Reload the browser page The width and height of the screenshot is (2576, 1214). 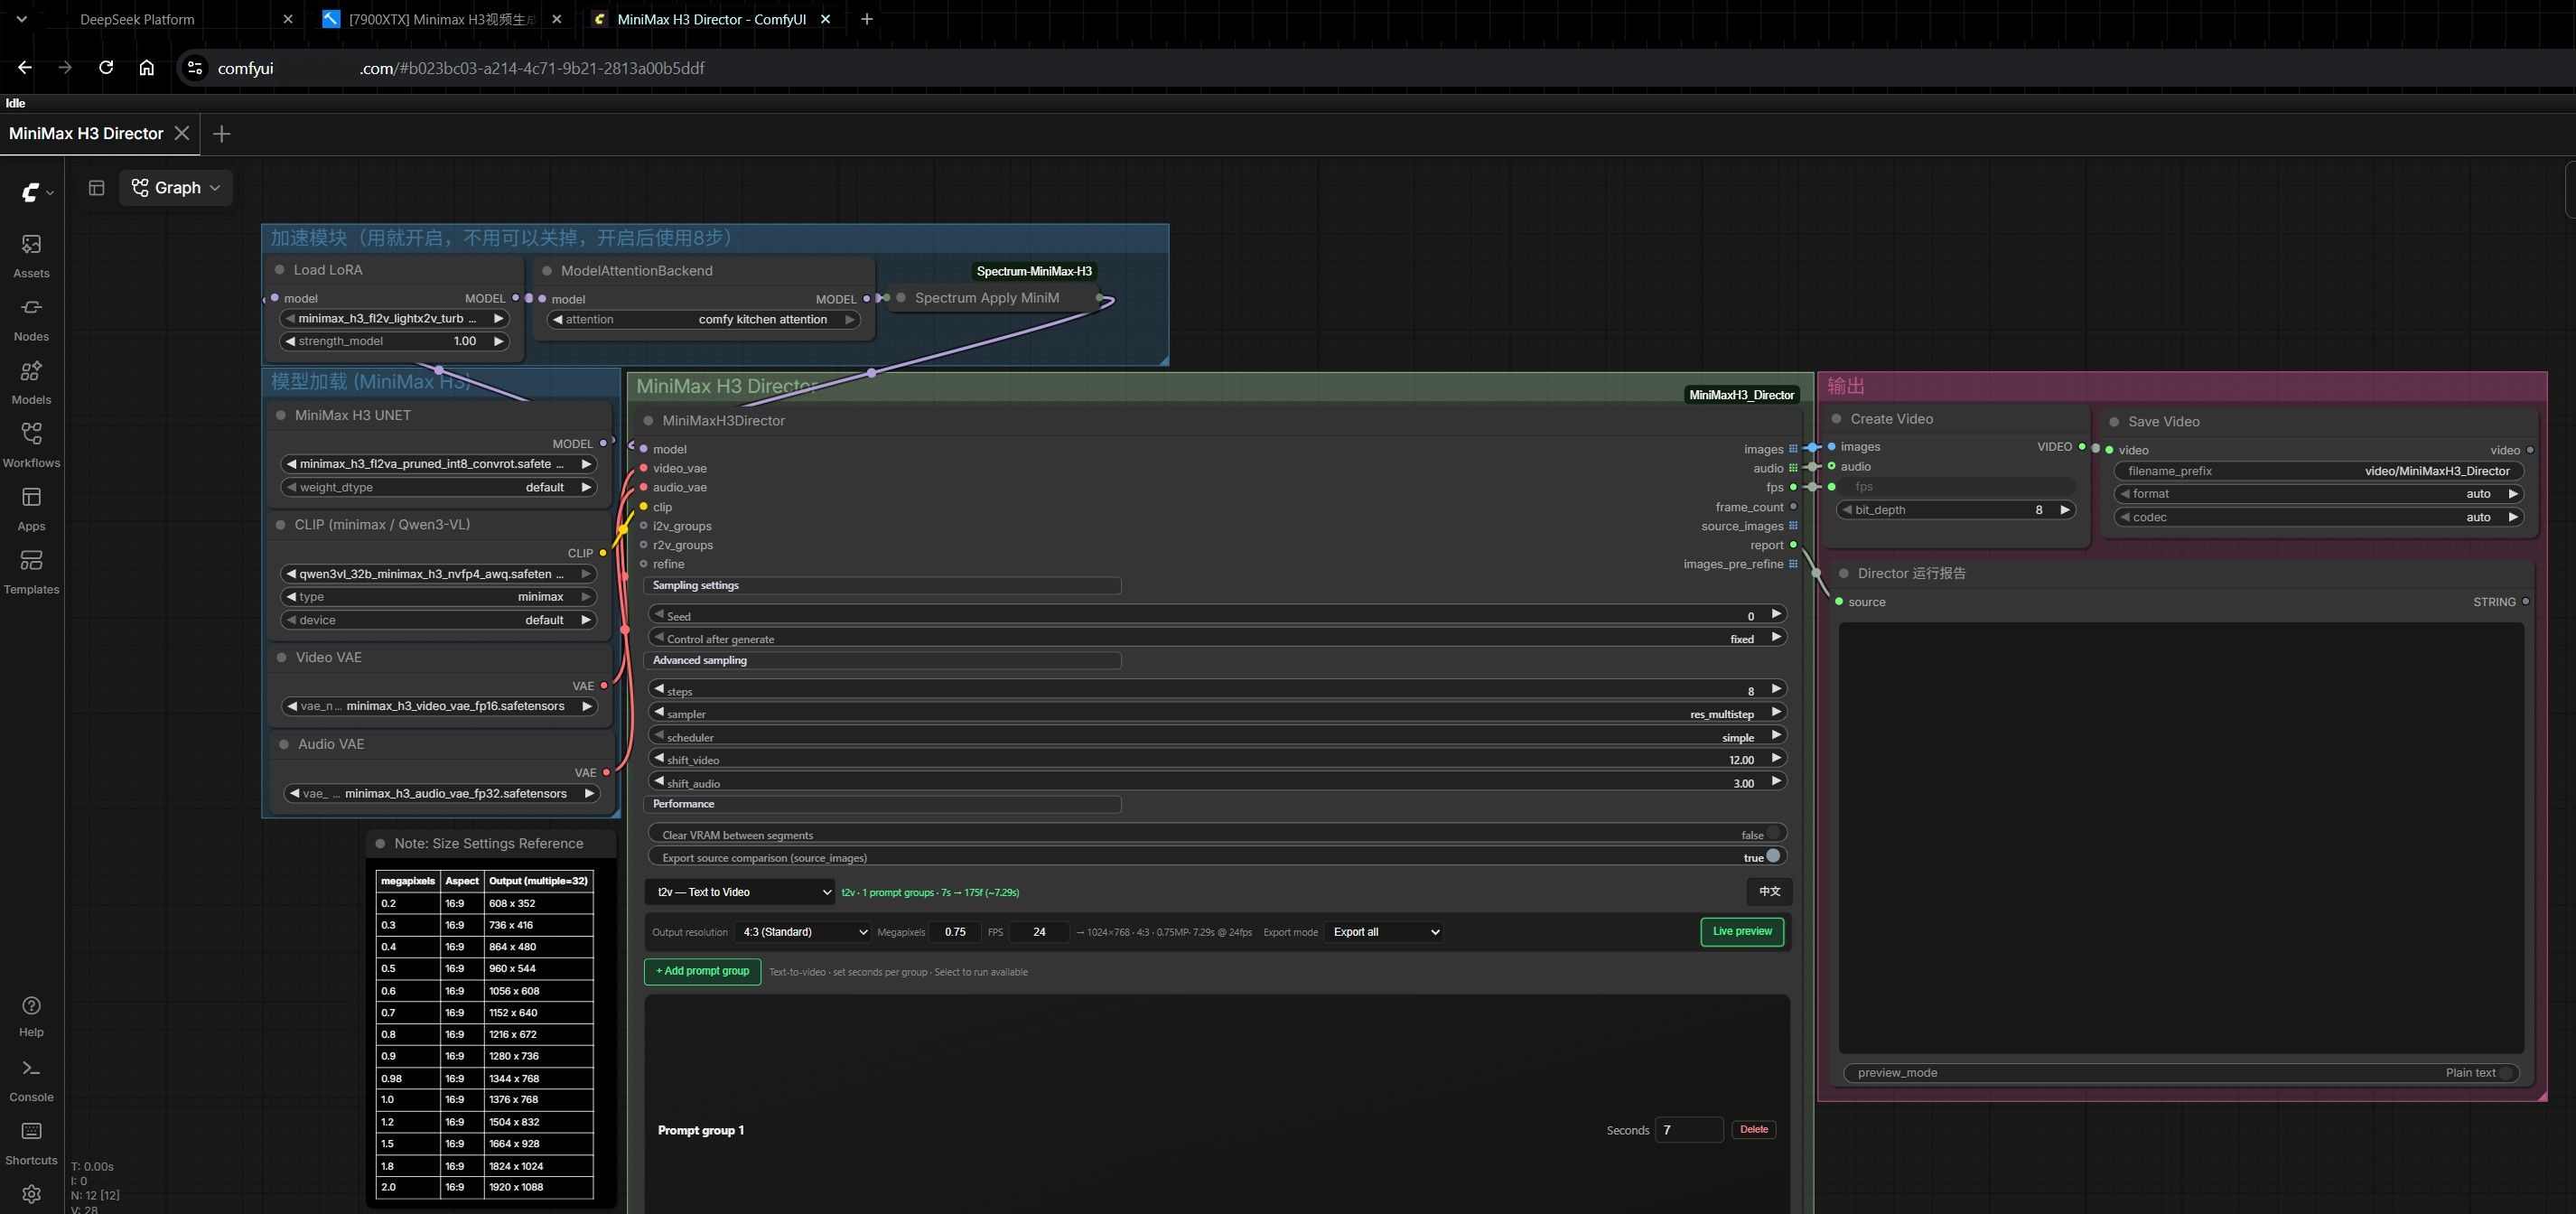(106, 67)
